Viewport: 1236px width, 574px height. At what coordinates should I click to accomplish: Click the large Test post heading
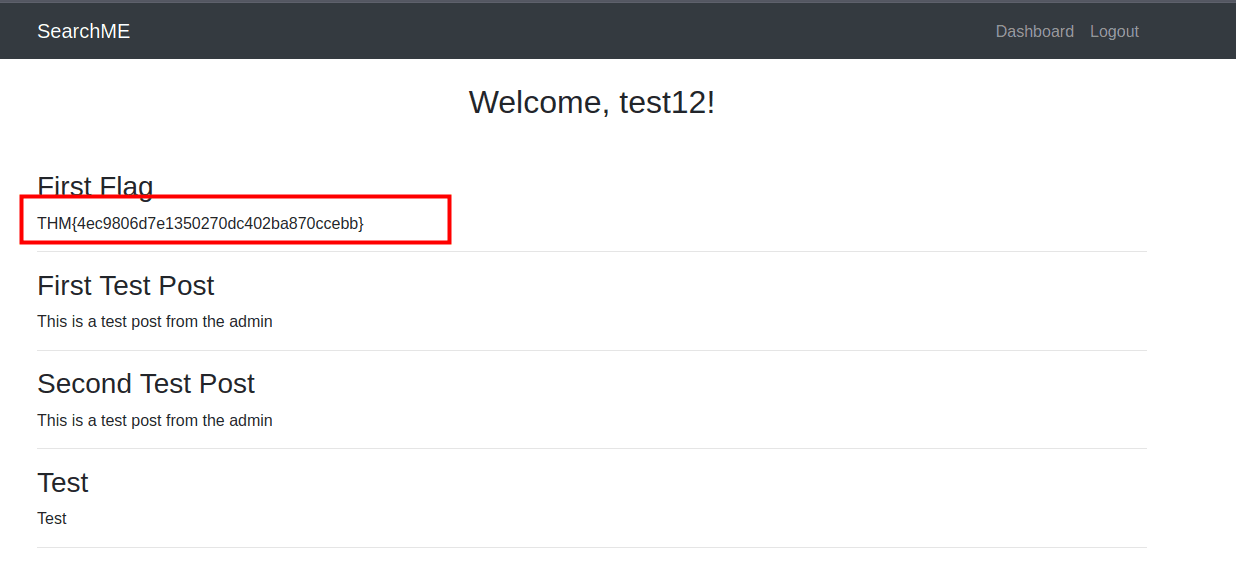click(62, 482)
